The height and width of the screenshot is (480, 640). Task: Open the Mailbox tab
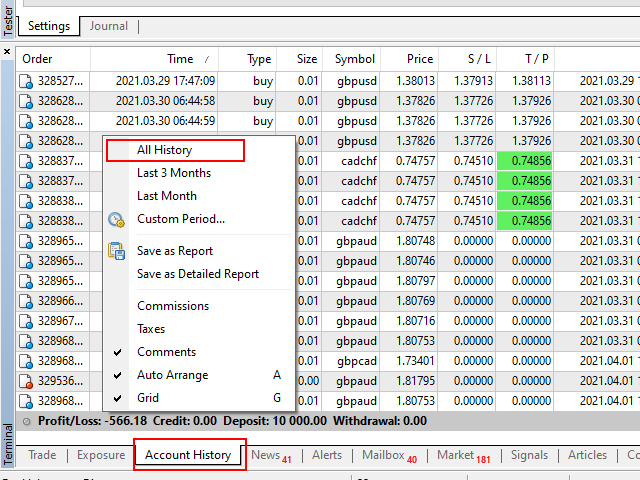[x=389, y=455]
